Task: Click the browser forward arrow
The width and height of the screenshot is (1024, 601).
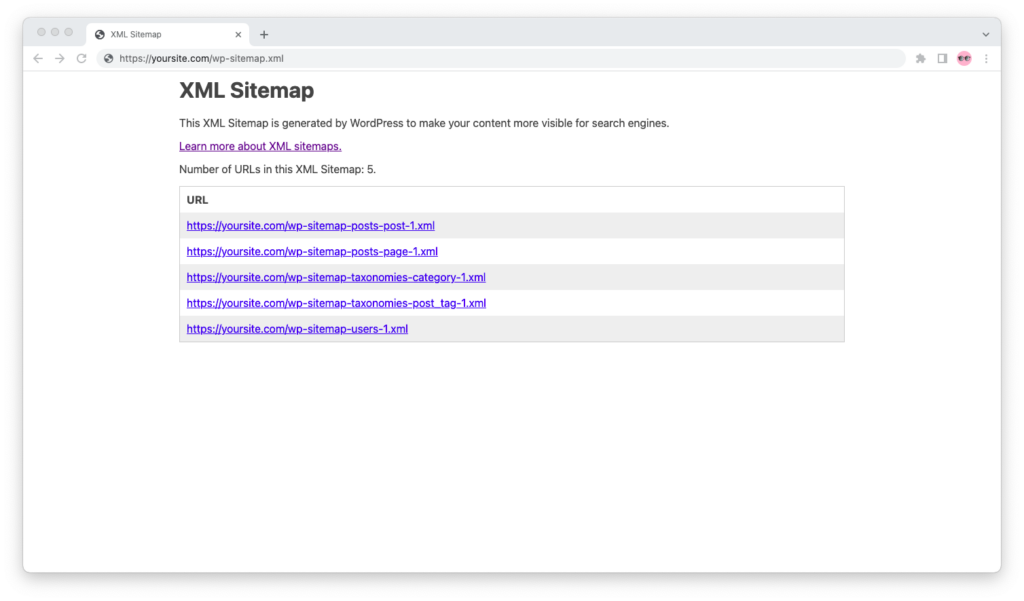Action: (59, 59)
